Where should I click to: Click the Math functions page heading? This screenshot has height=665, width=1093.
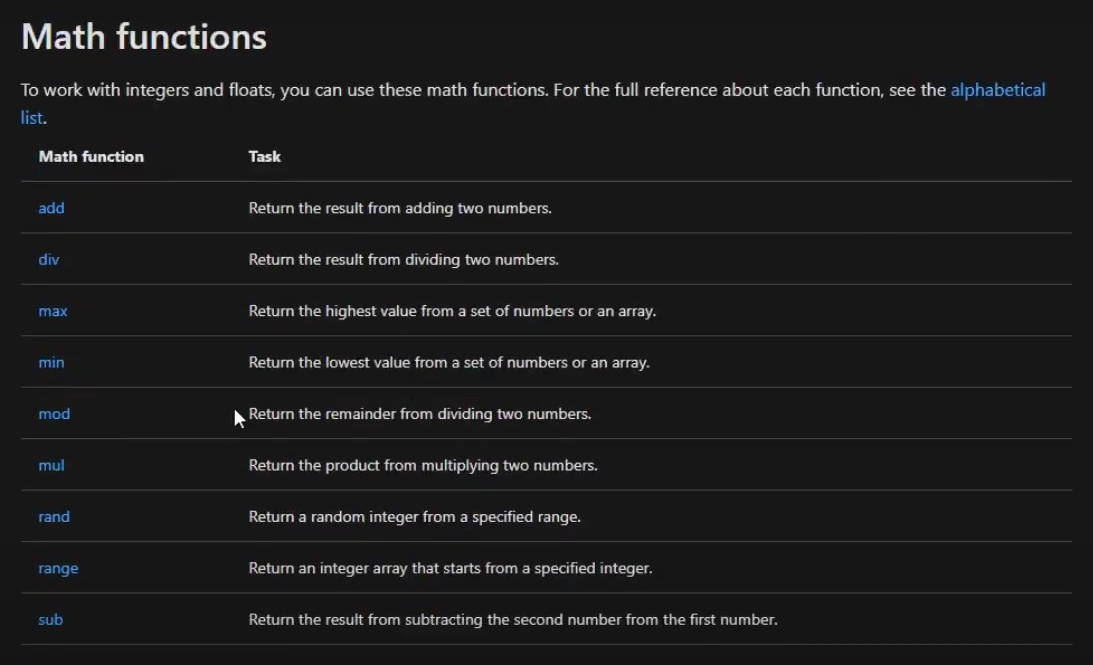click(x=144, y=36)
